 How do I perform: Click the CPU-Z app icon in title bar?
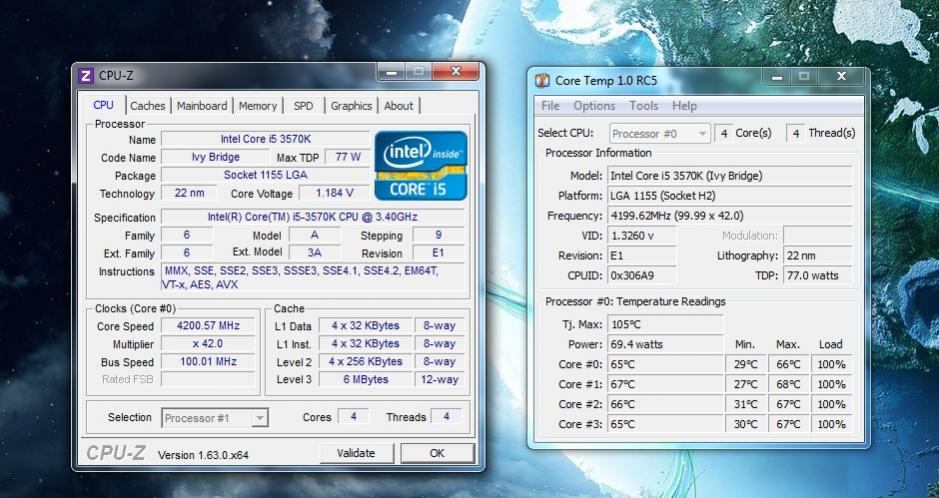86,76
